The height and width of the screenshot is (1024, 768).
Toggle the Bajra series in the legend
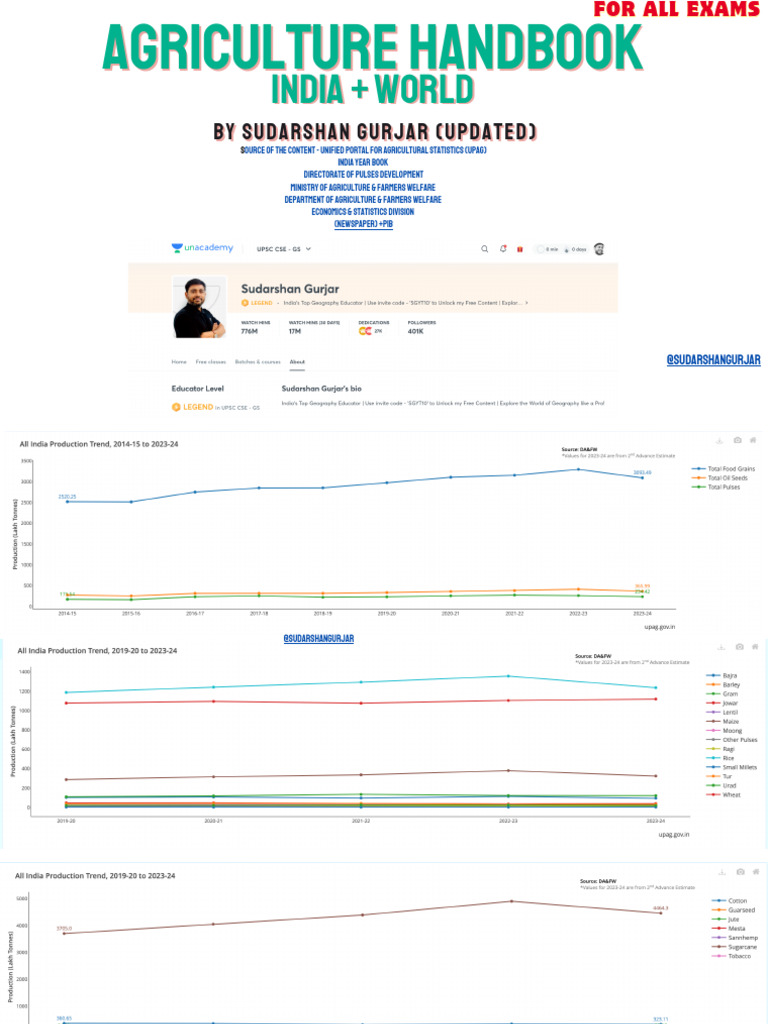coord(722,676)
